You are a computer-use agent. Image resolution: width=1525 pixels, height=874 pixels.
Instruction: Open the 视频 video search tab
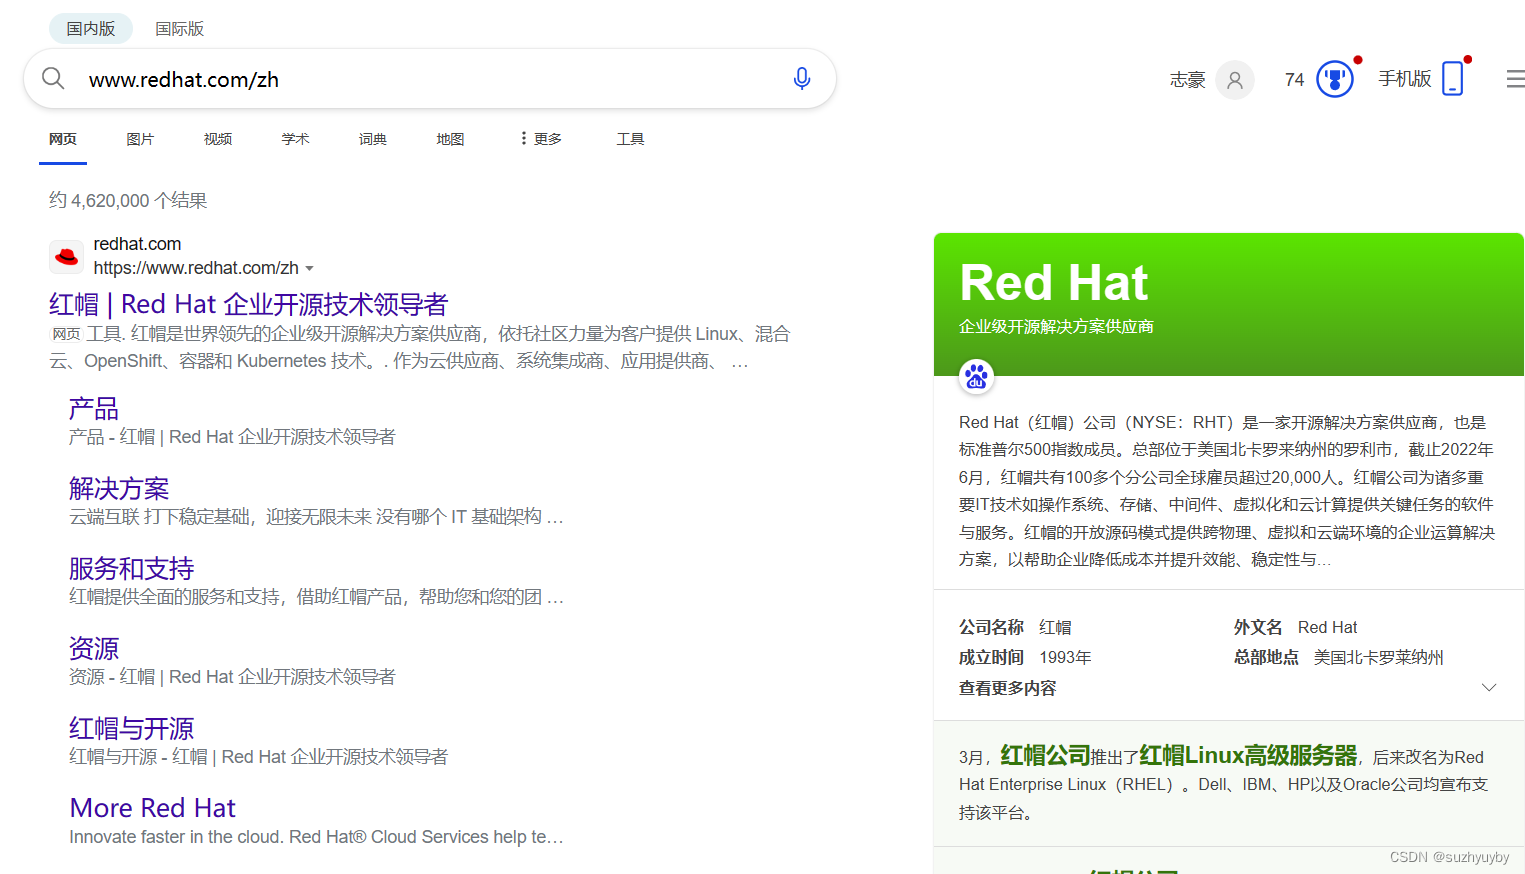point(217,138)
